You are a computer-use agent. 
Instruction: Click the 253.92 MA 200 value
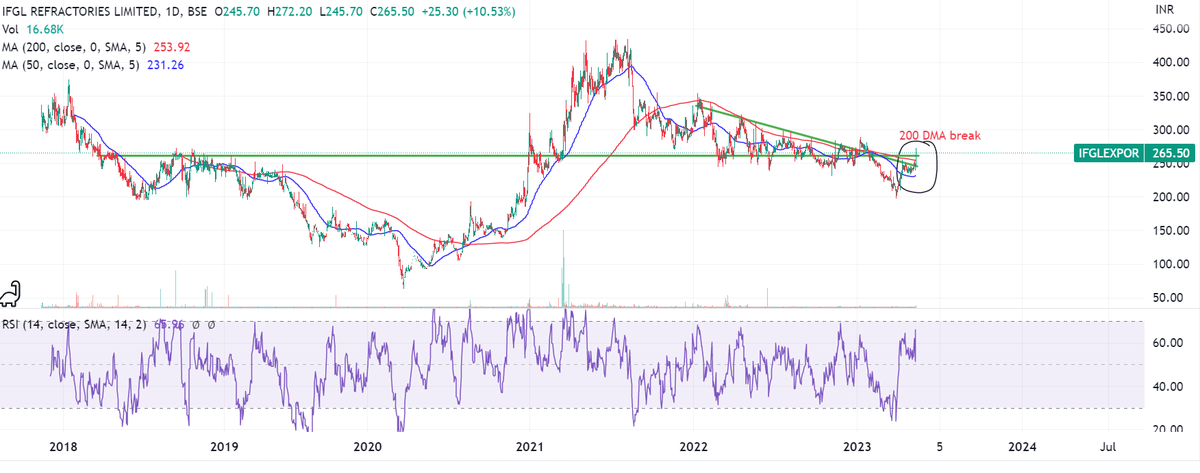pyautogui.click(x=171, y=47)
